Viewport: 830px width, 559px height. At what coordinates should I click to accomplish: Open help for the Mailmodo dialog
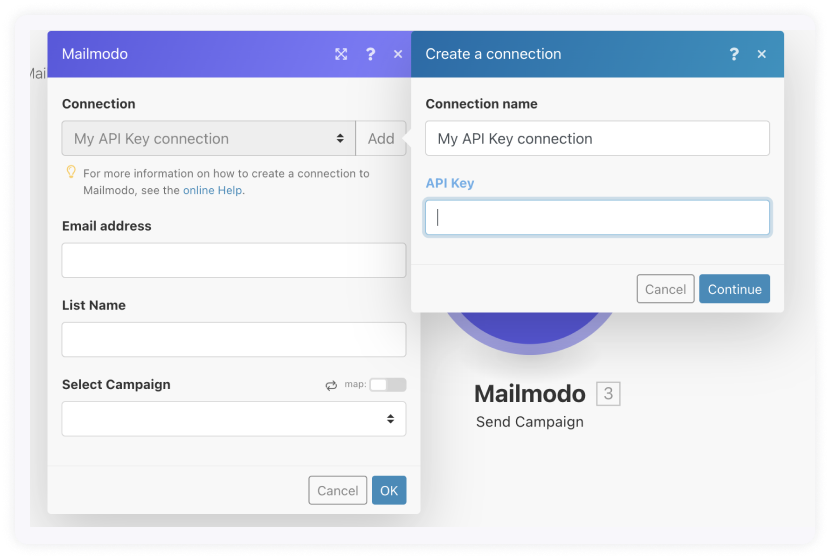(371, 54)
